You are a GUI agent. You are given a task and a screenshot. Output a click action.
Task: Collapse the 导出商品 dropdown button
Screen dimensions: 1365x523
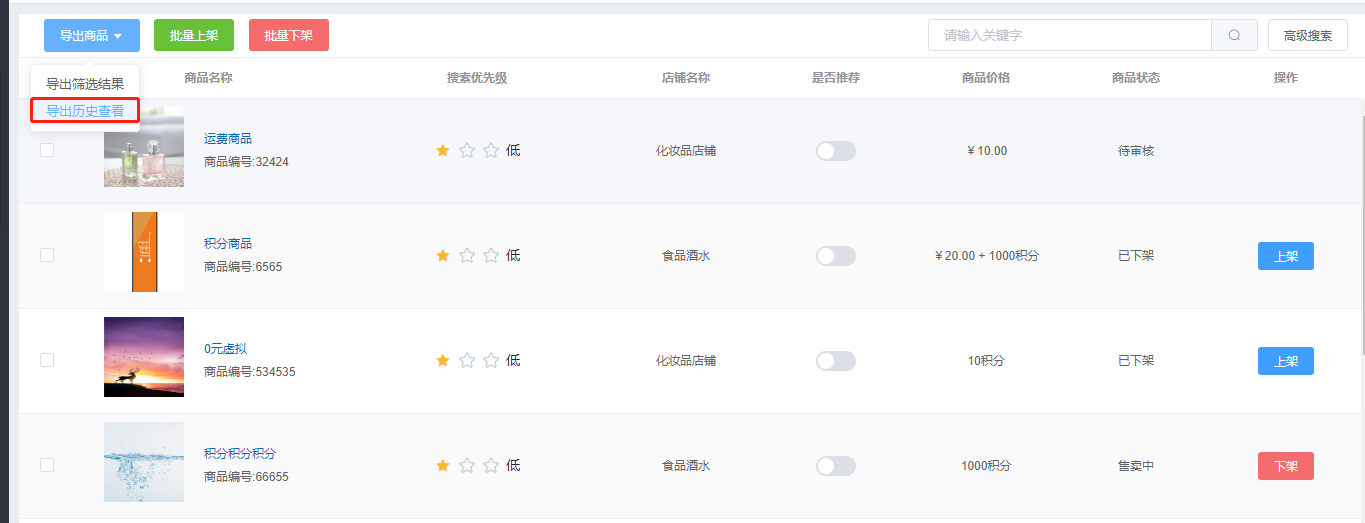pos(92,35)
